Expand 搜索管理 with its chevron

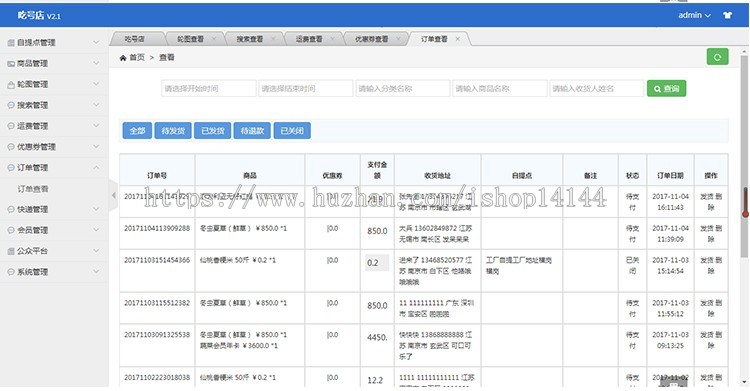(x=96, y=105)
